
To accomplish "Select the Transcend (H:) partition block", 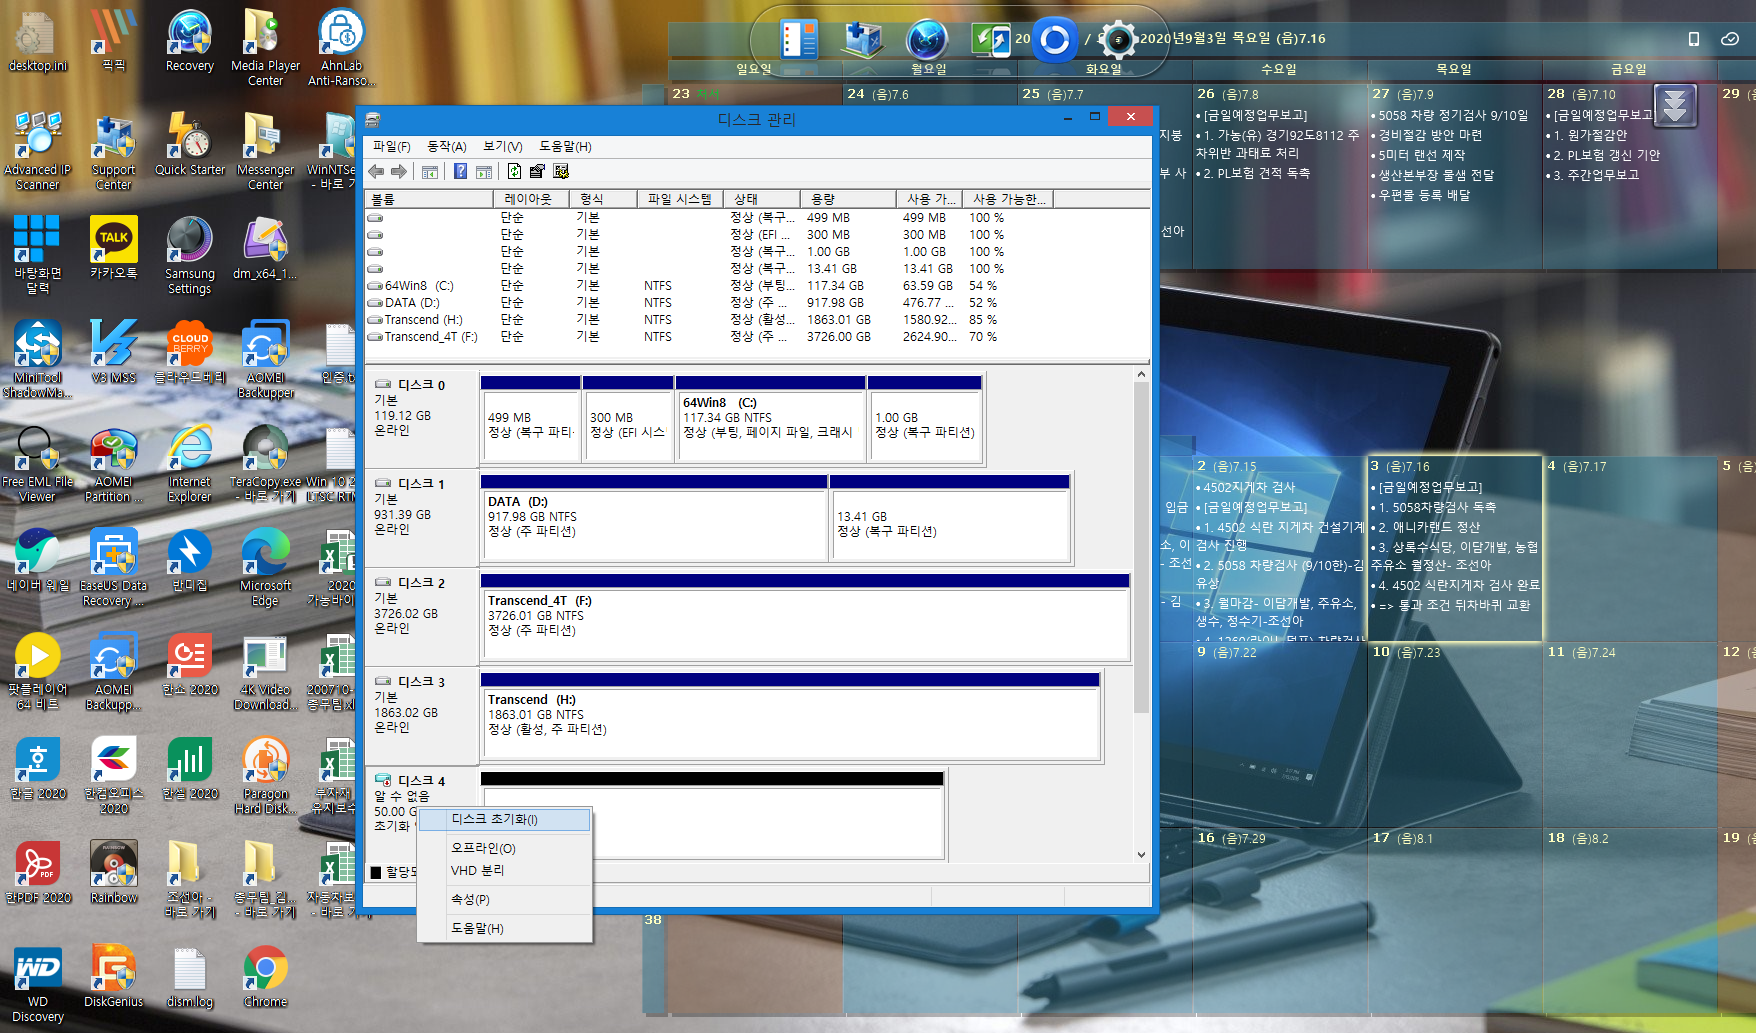I will coord(790,716).
